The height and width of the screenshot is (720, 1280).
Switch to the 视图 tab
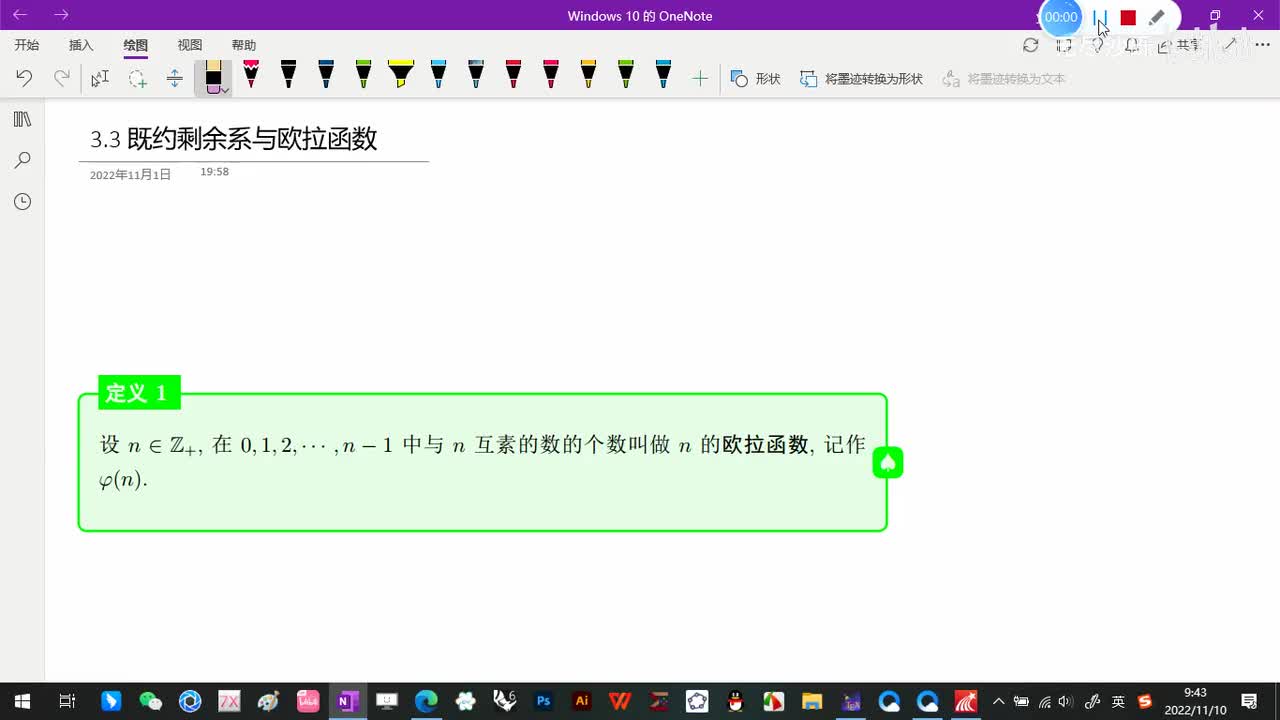point(190,45)
